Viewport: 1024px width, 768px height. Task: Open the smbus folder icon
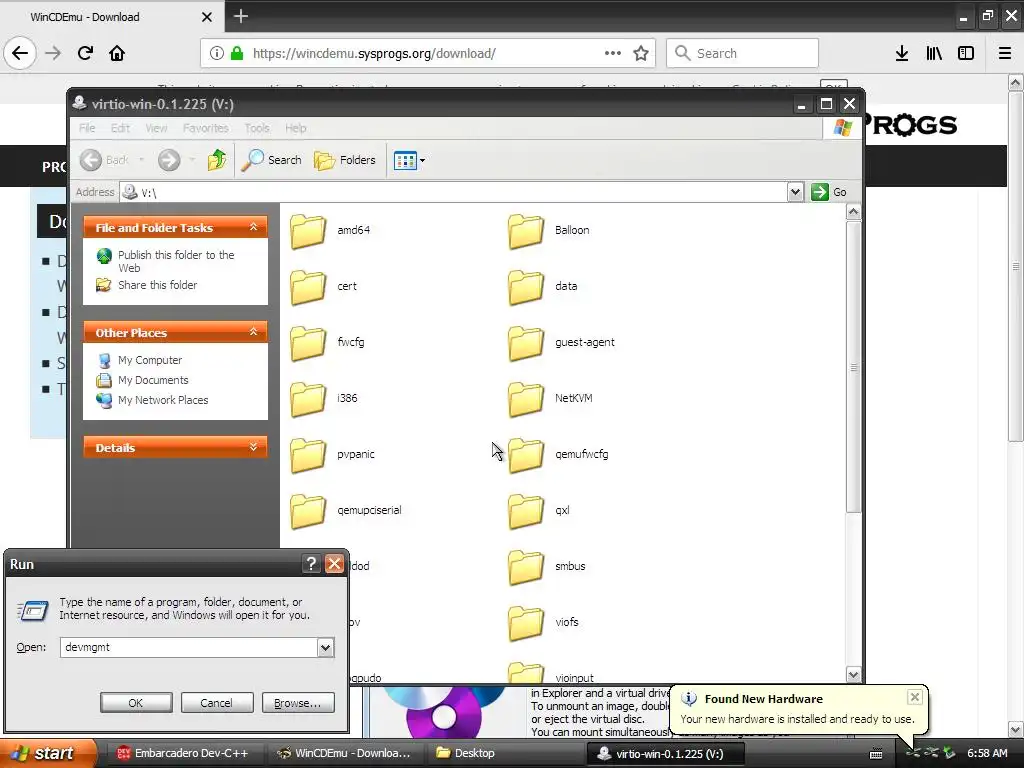point(526,568)
